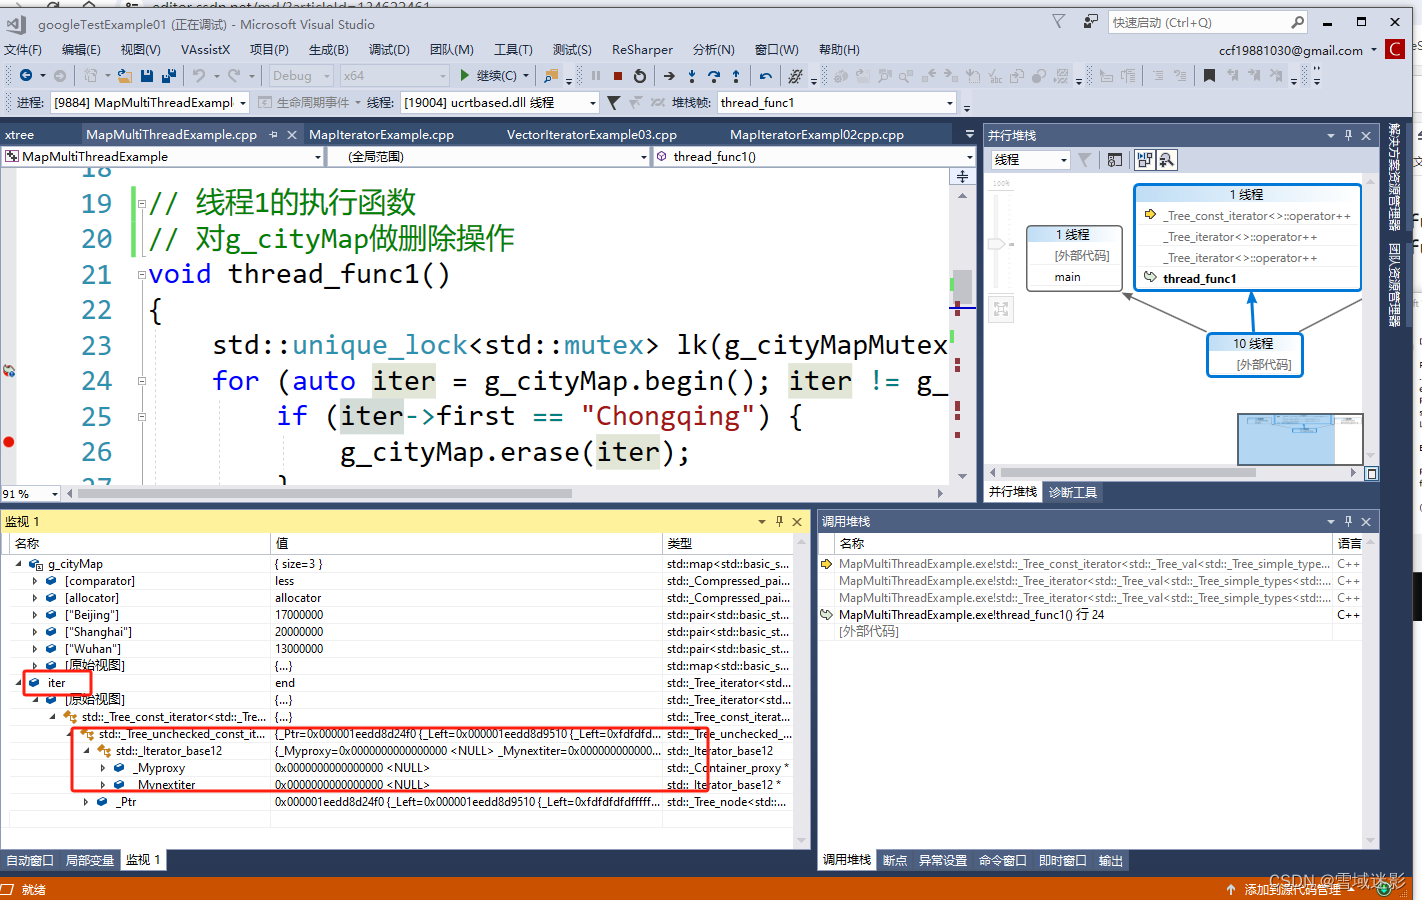The image size is (1422, 900).
Task: Click the editor split window handle
Action: click(962, 176)
